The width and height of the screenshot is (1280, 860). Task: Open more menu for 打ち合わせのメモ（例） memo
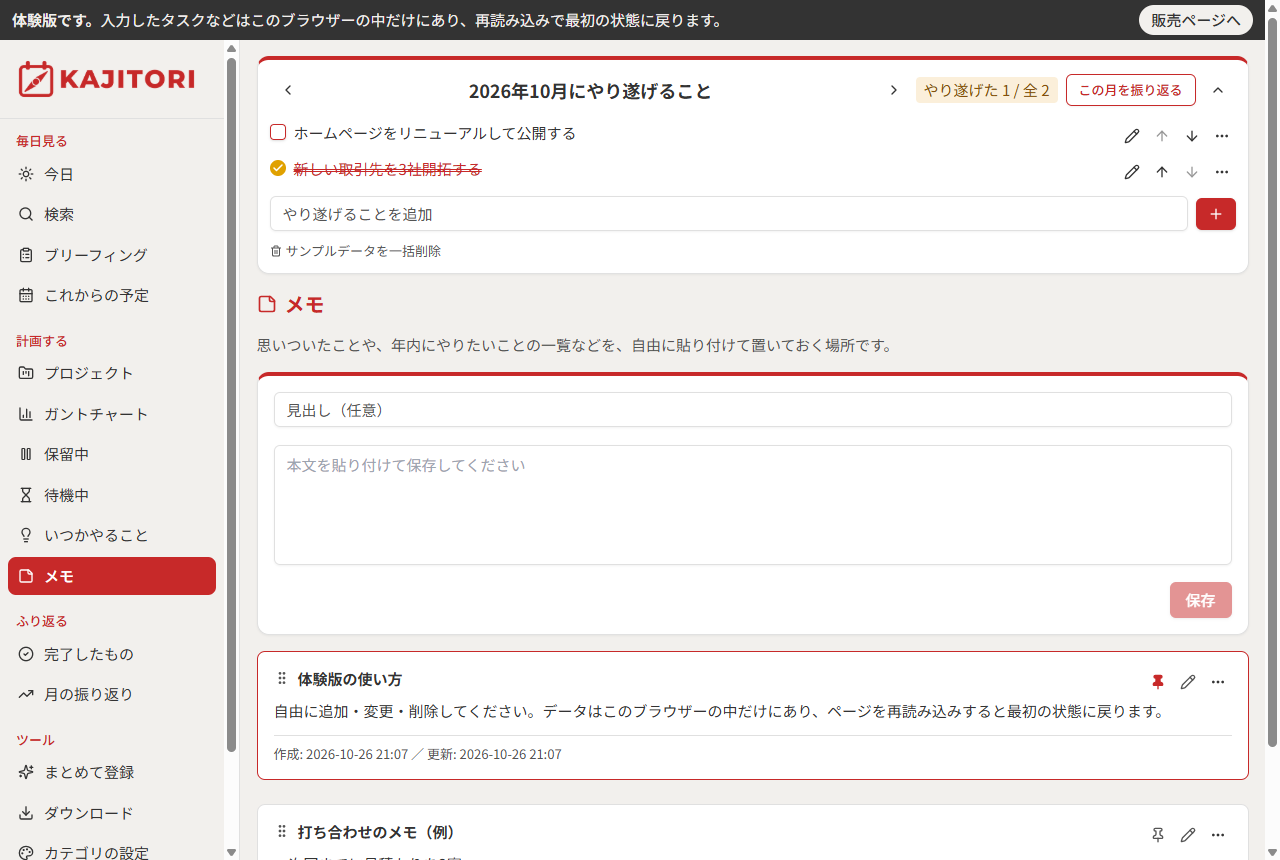pyautogui.click(x=1218, y=835)
